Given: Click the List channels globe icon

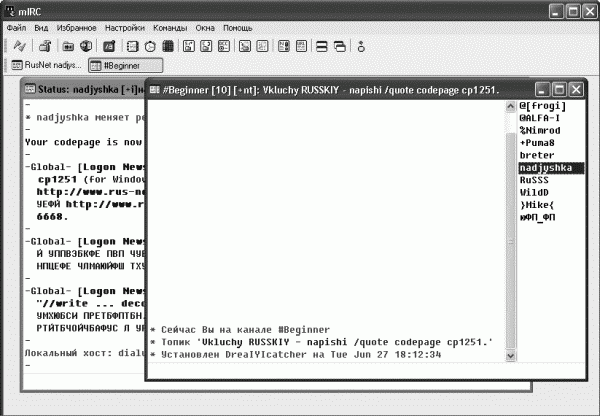Looking at the screenshot, I should pyautogui.click(x=86, y=46).
